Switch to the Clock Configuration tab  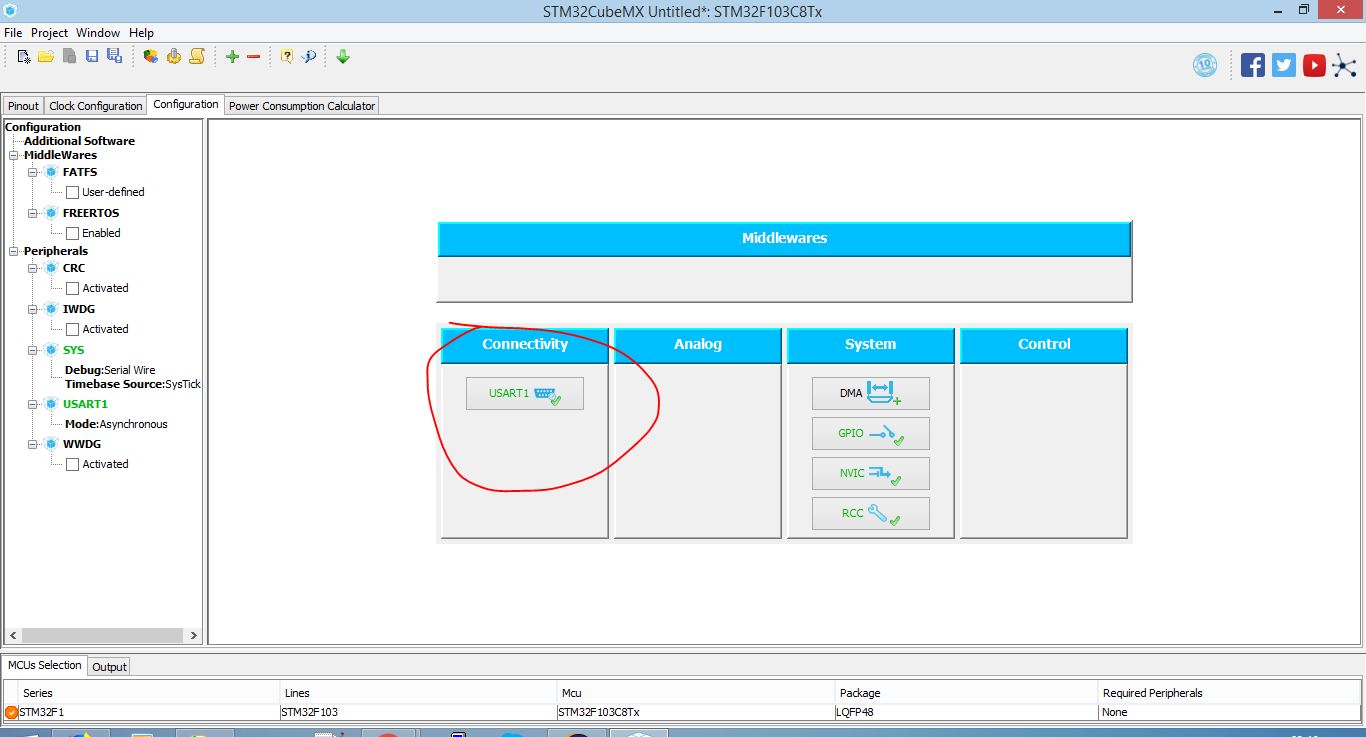(96, 106)
